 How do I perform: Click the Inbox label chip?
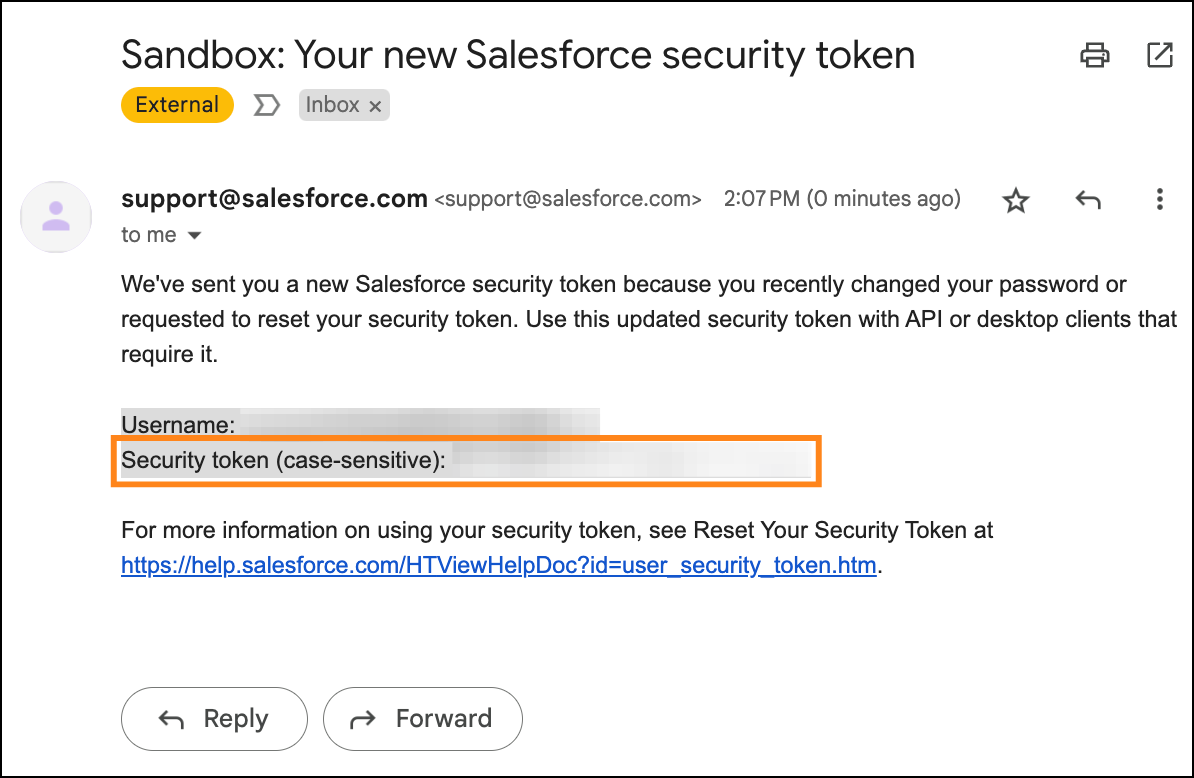(x=332, y=105)
